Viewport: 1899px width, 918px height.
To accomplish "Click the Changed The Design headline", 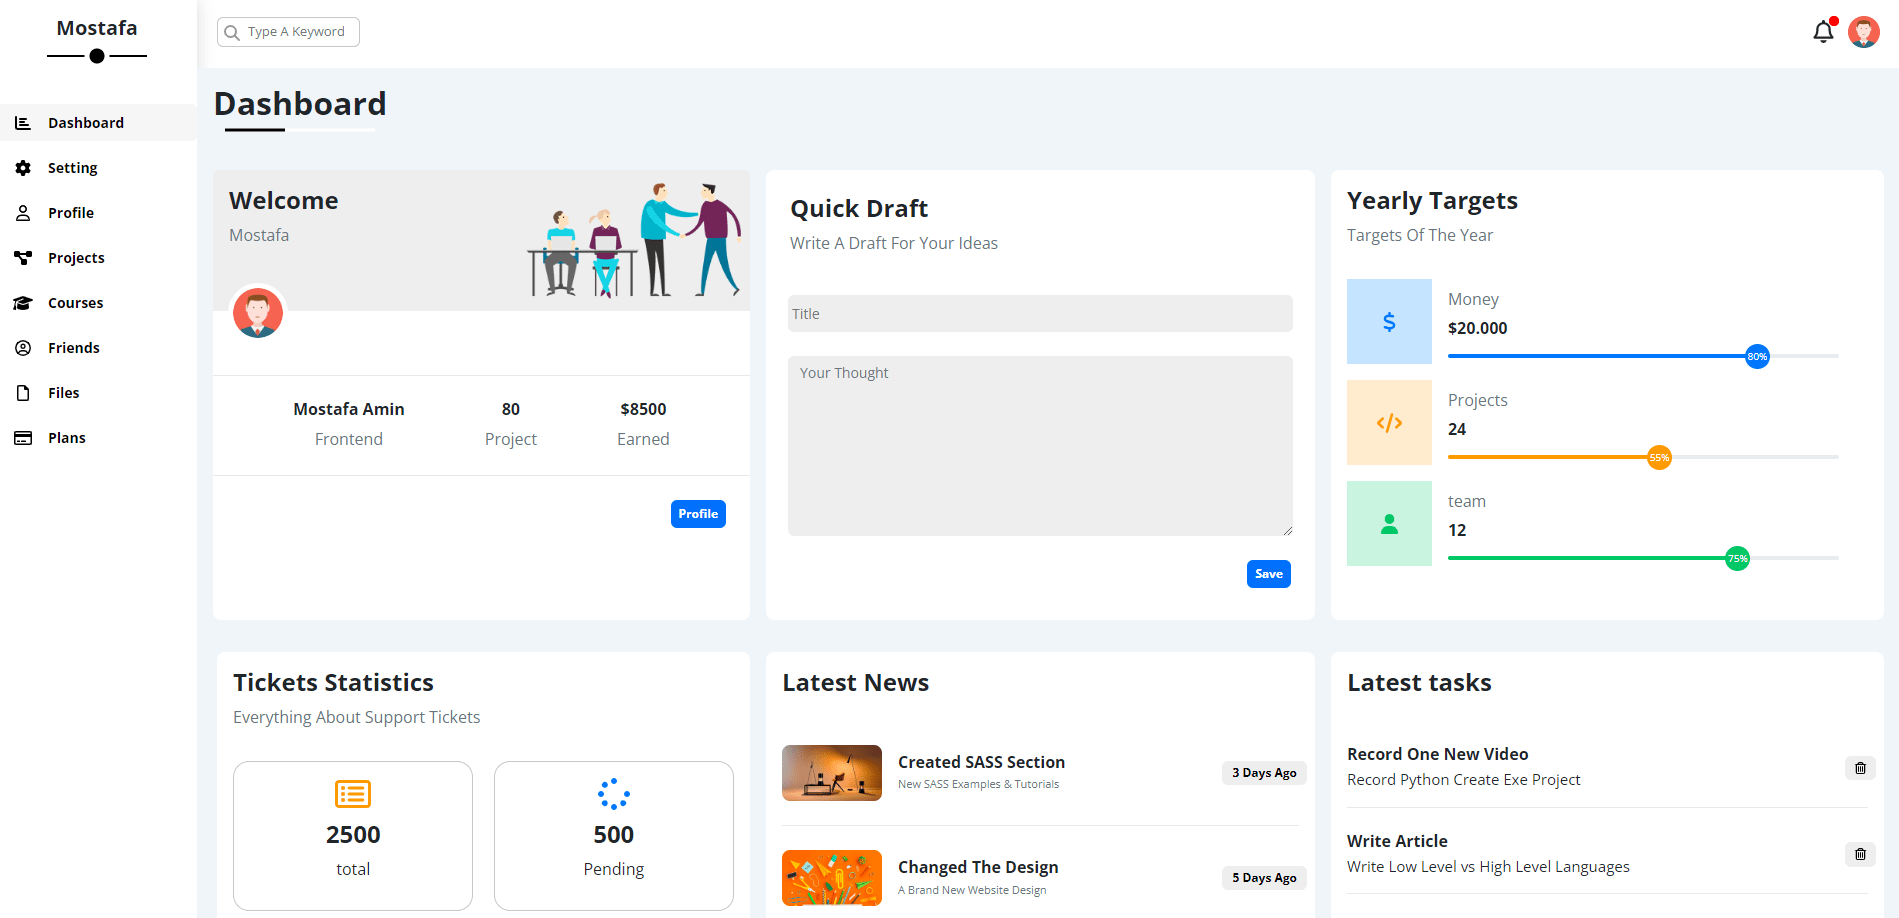I will click(978, 867).
